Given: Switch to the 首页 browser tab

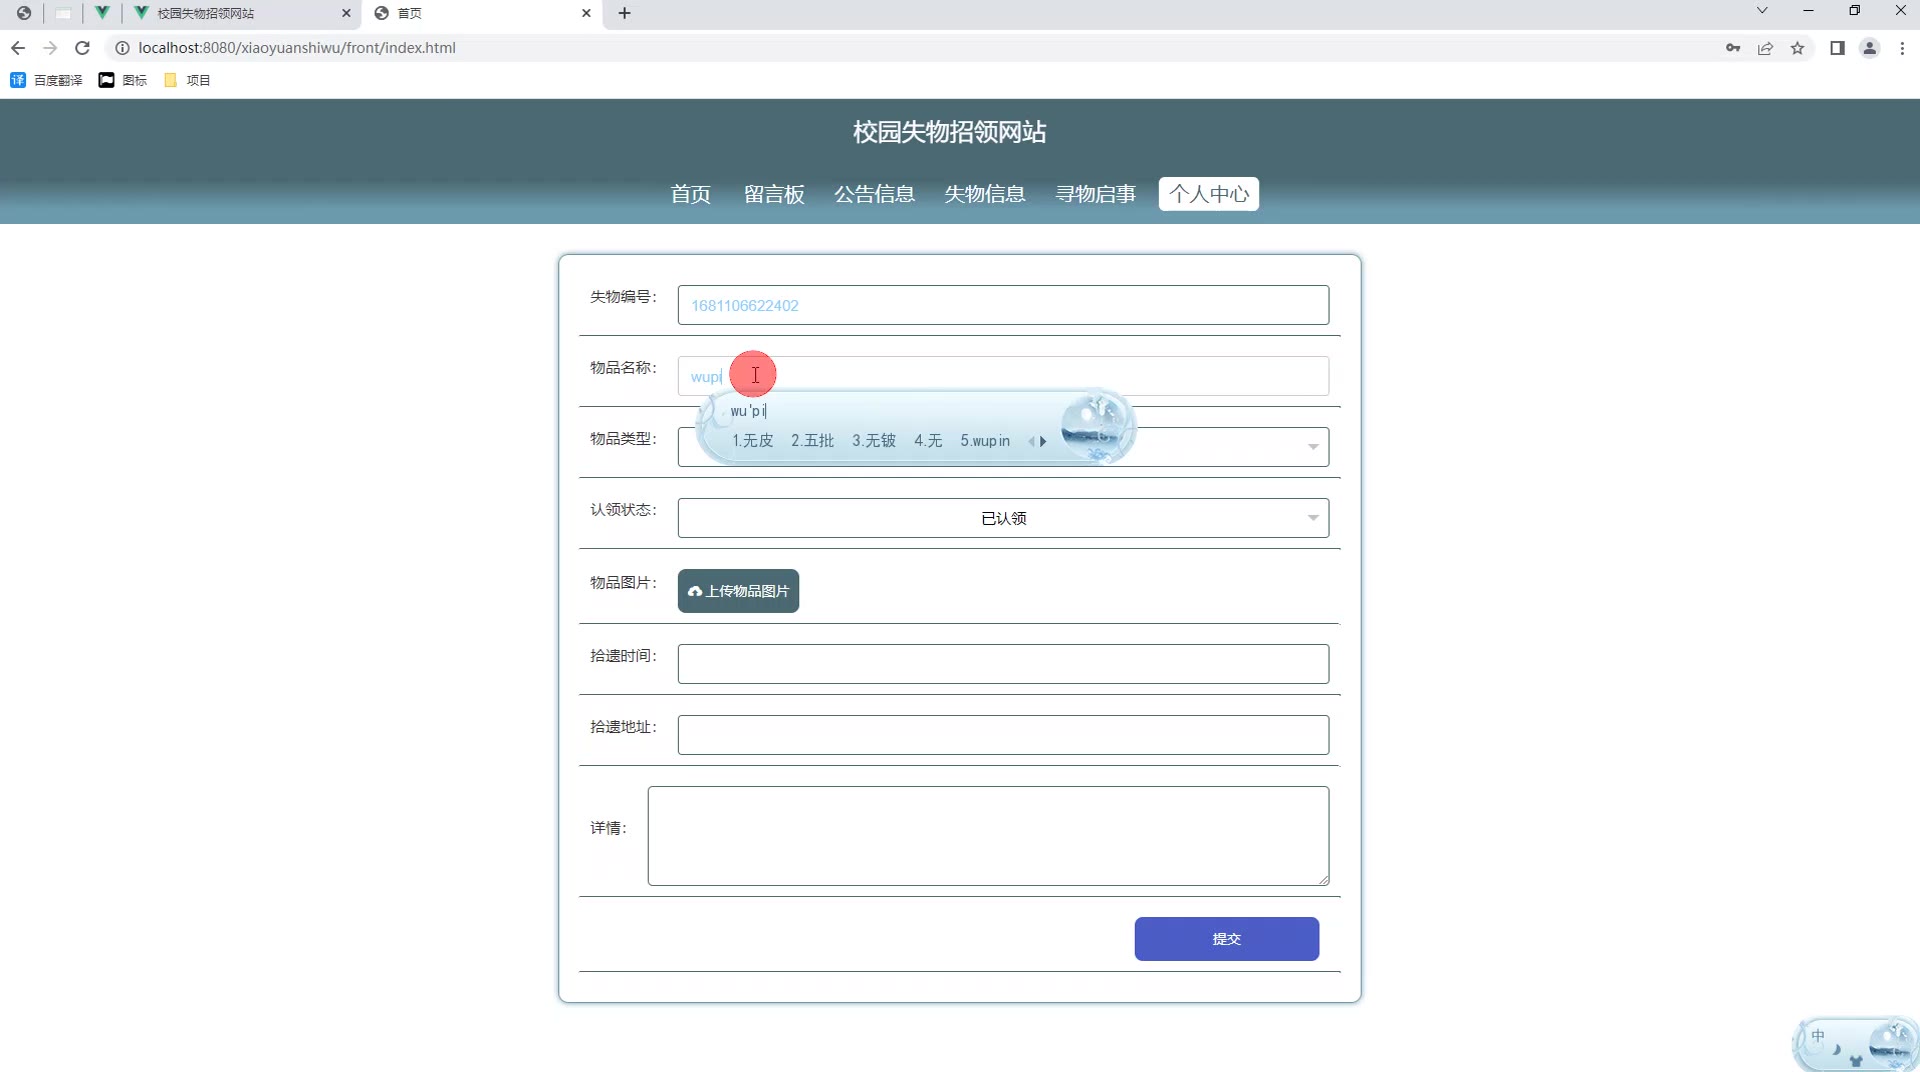Looking at the screenshot, I should click(483, 13).
